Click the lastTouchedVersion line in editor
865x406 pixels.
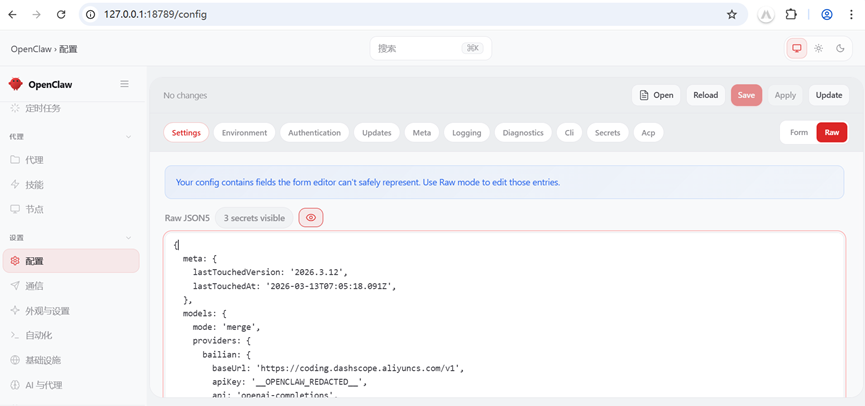[x=270, y=272]
